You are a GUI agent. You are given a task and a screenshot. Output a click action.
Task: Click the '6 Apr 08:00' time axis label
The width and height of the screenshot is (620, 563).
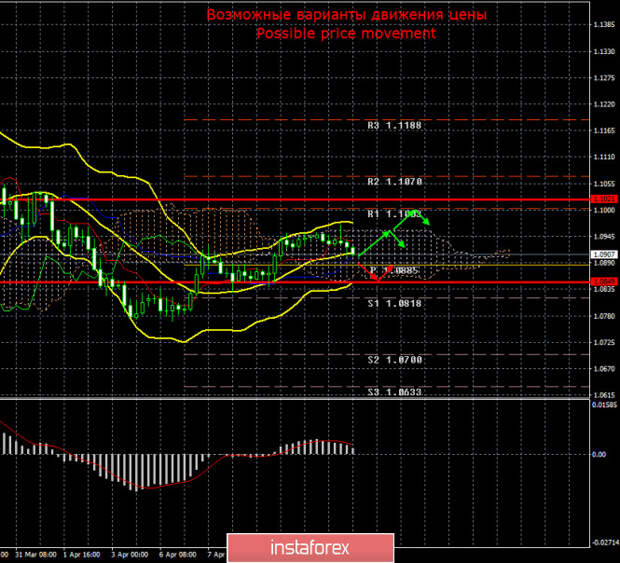(x=178, y=555)
